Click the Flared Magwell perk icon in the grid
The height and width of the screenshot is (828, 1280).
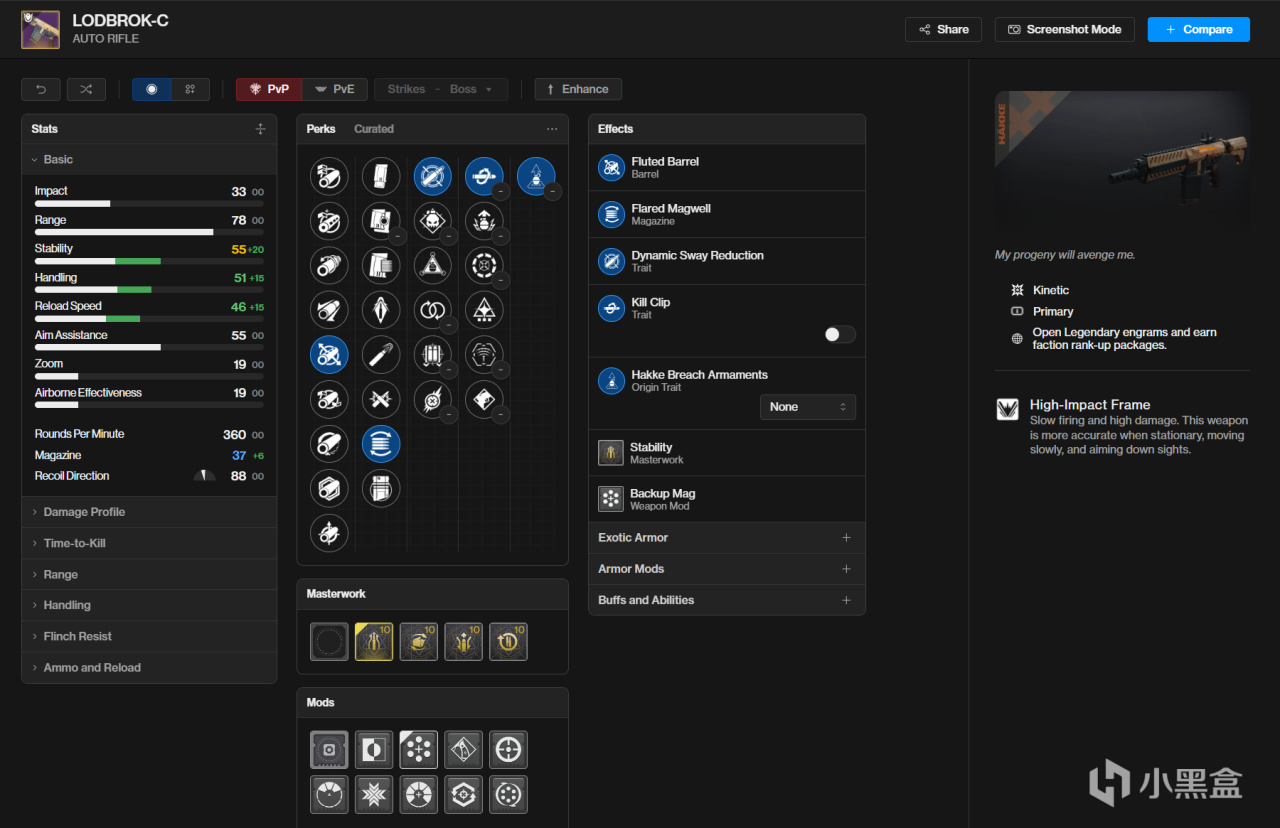point(381,443)
